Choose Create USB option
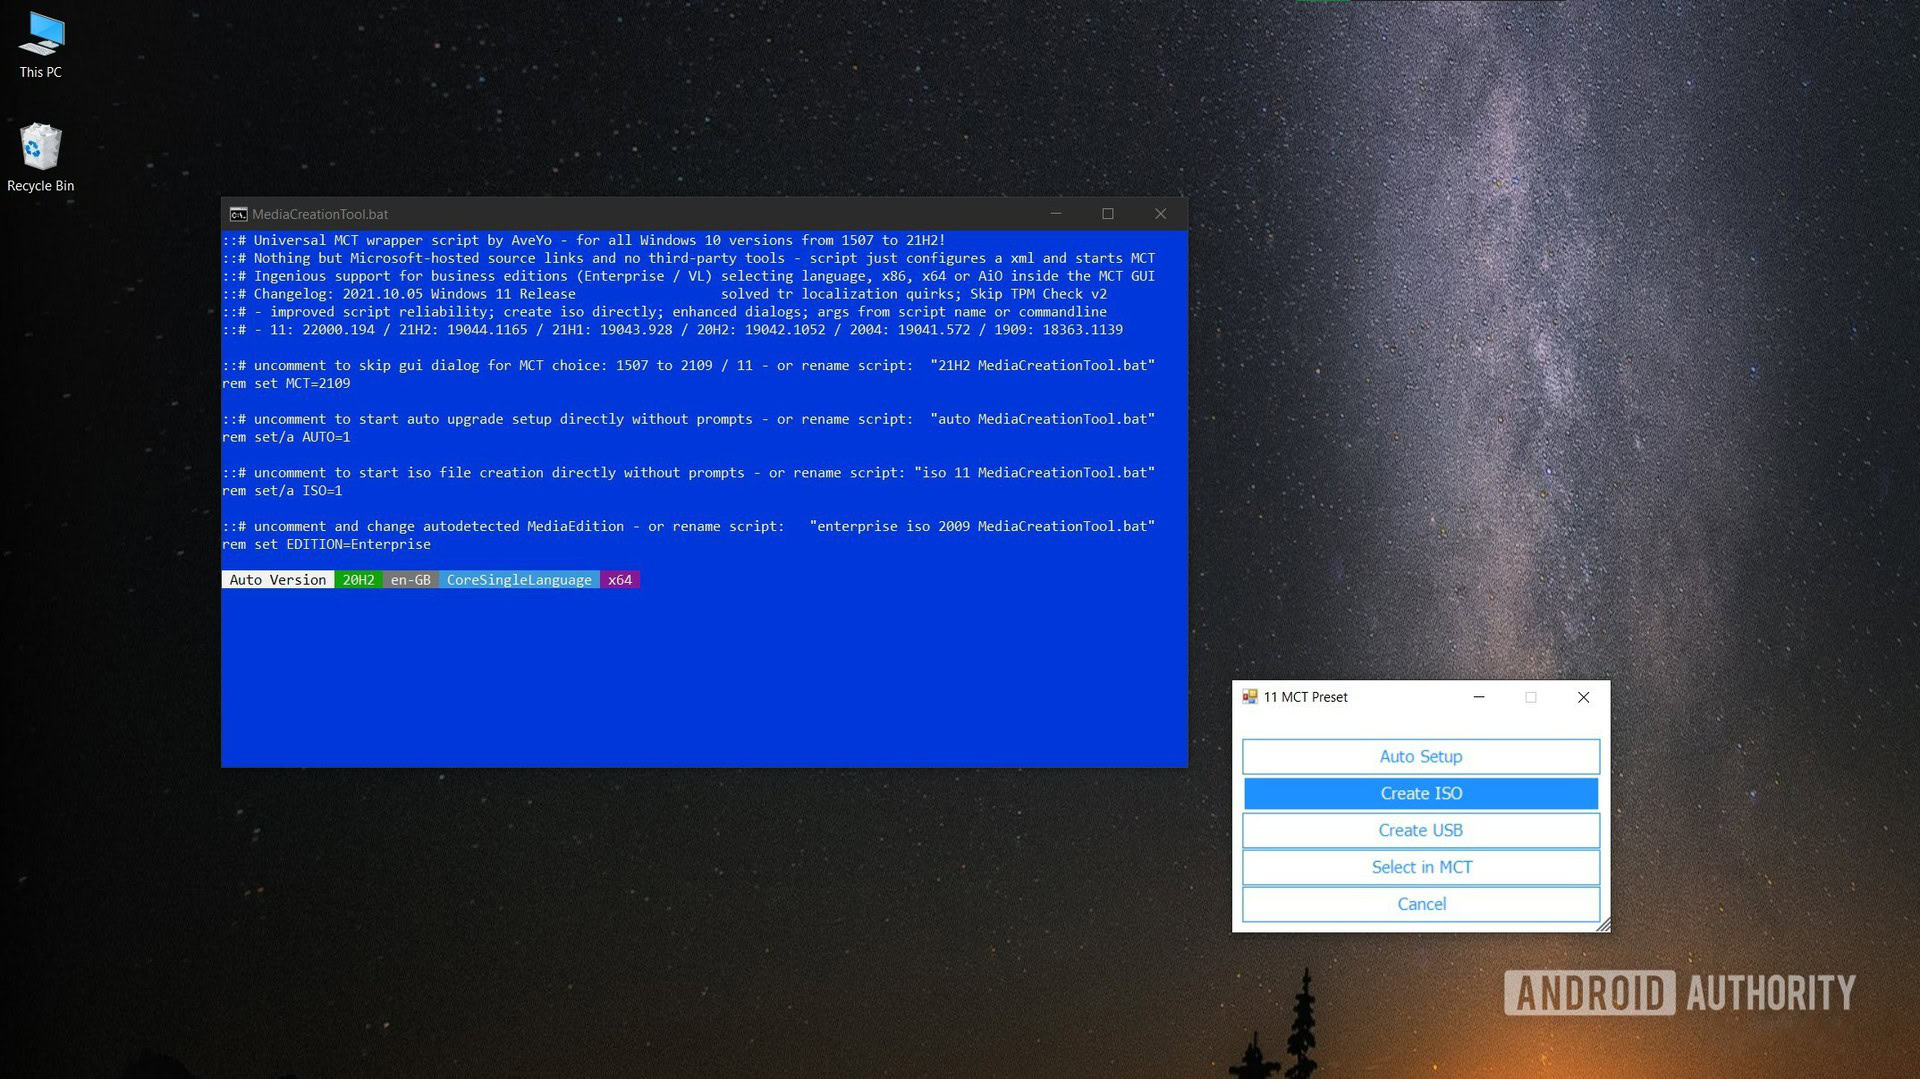The image size is (1920, 1079). (x=1420, y=831)
